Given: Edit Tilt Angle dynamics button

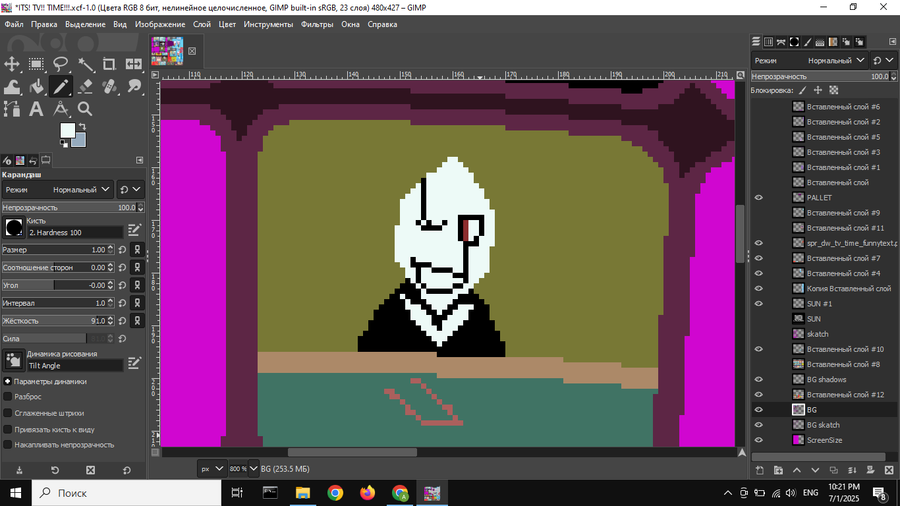Looking at the screenshot, I should 134,363.
